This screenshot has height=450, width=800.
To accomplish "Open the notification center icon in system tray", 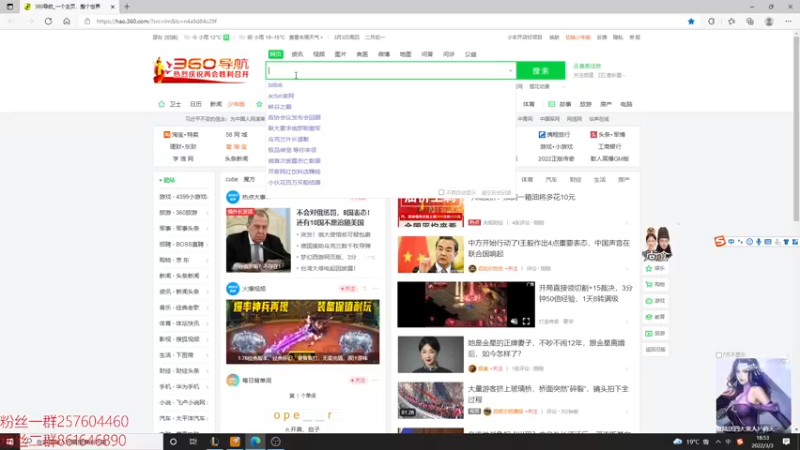I will [x=786, y=441].
